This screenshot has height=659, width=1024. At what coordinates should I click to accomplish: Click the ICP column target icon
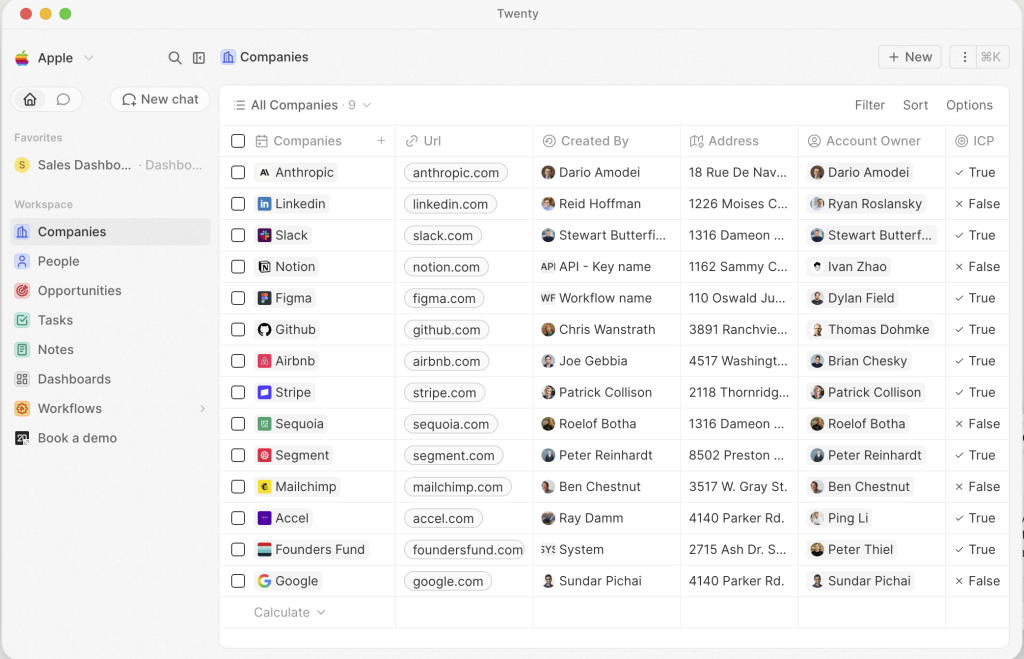click(x=961, y=141)
